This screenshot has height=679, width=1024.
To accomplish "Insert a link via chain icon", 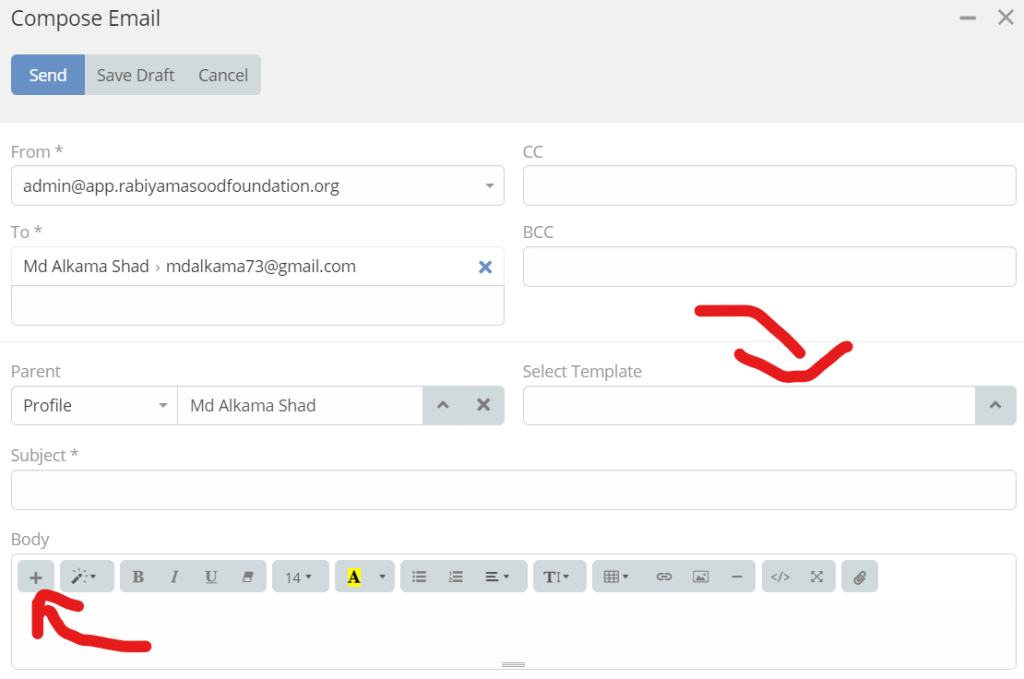I will [x=664, y=576].
